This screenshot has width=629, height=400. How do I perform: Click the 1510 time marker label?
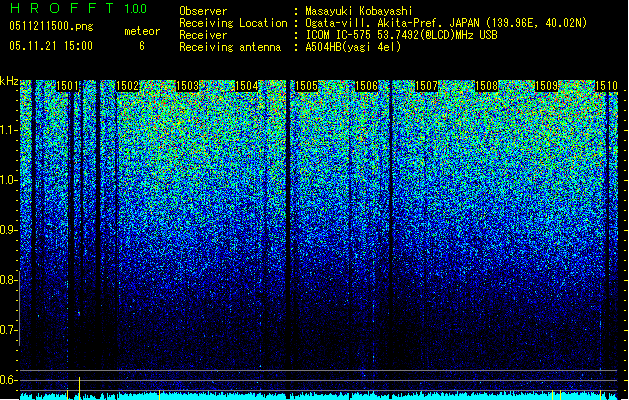[x=606, y=86]
